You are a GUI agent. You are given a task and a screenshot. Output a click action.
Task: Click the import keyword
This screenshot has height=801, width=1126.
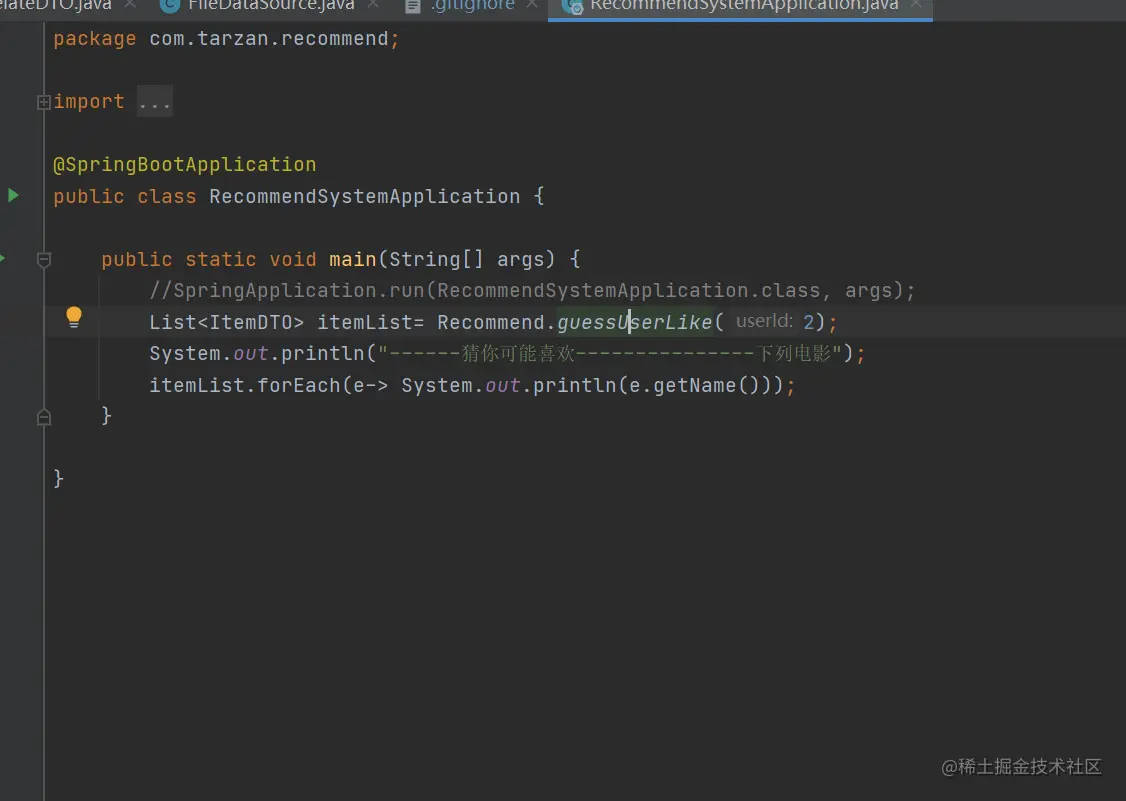(x=89, y=102)
